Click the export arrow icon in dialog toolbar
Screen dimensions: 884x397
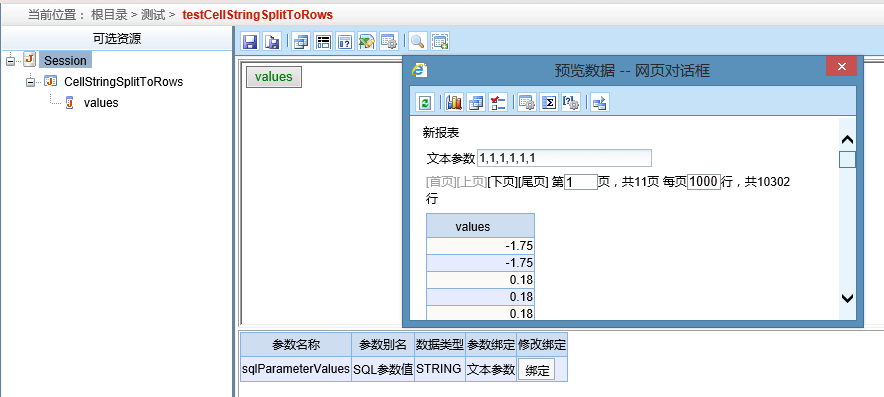[x=600, y=103]
